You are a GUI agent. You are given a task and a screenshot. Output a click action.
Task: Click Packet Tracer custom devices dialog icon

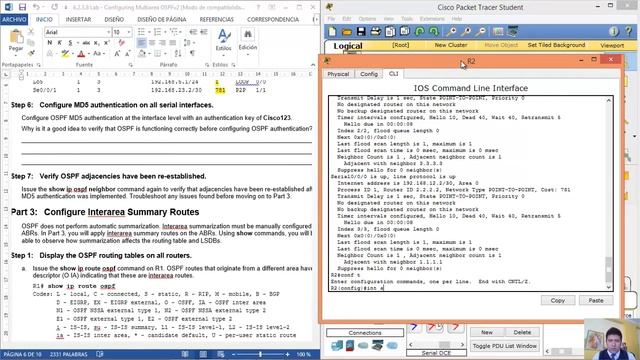point(513,31)
